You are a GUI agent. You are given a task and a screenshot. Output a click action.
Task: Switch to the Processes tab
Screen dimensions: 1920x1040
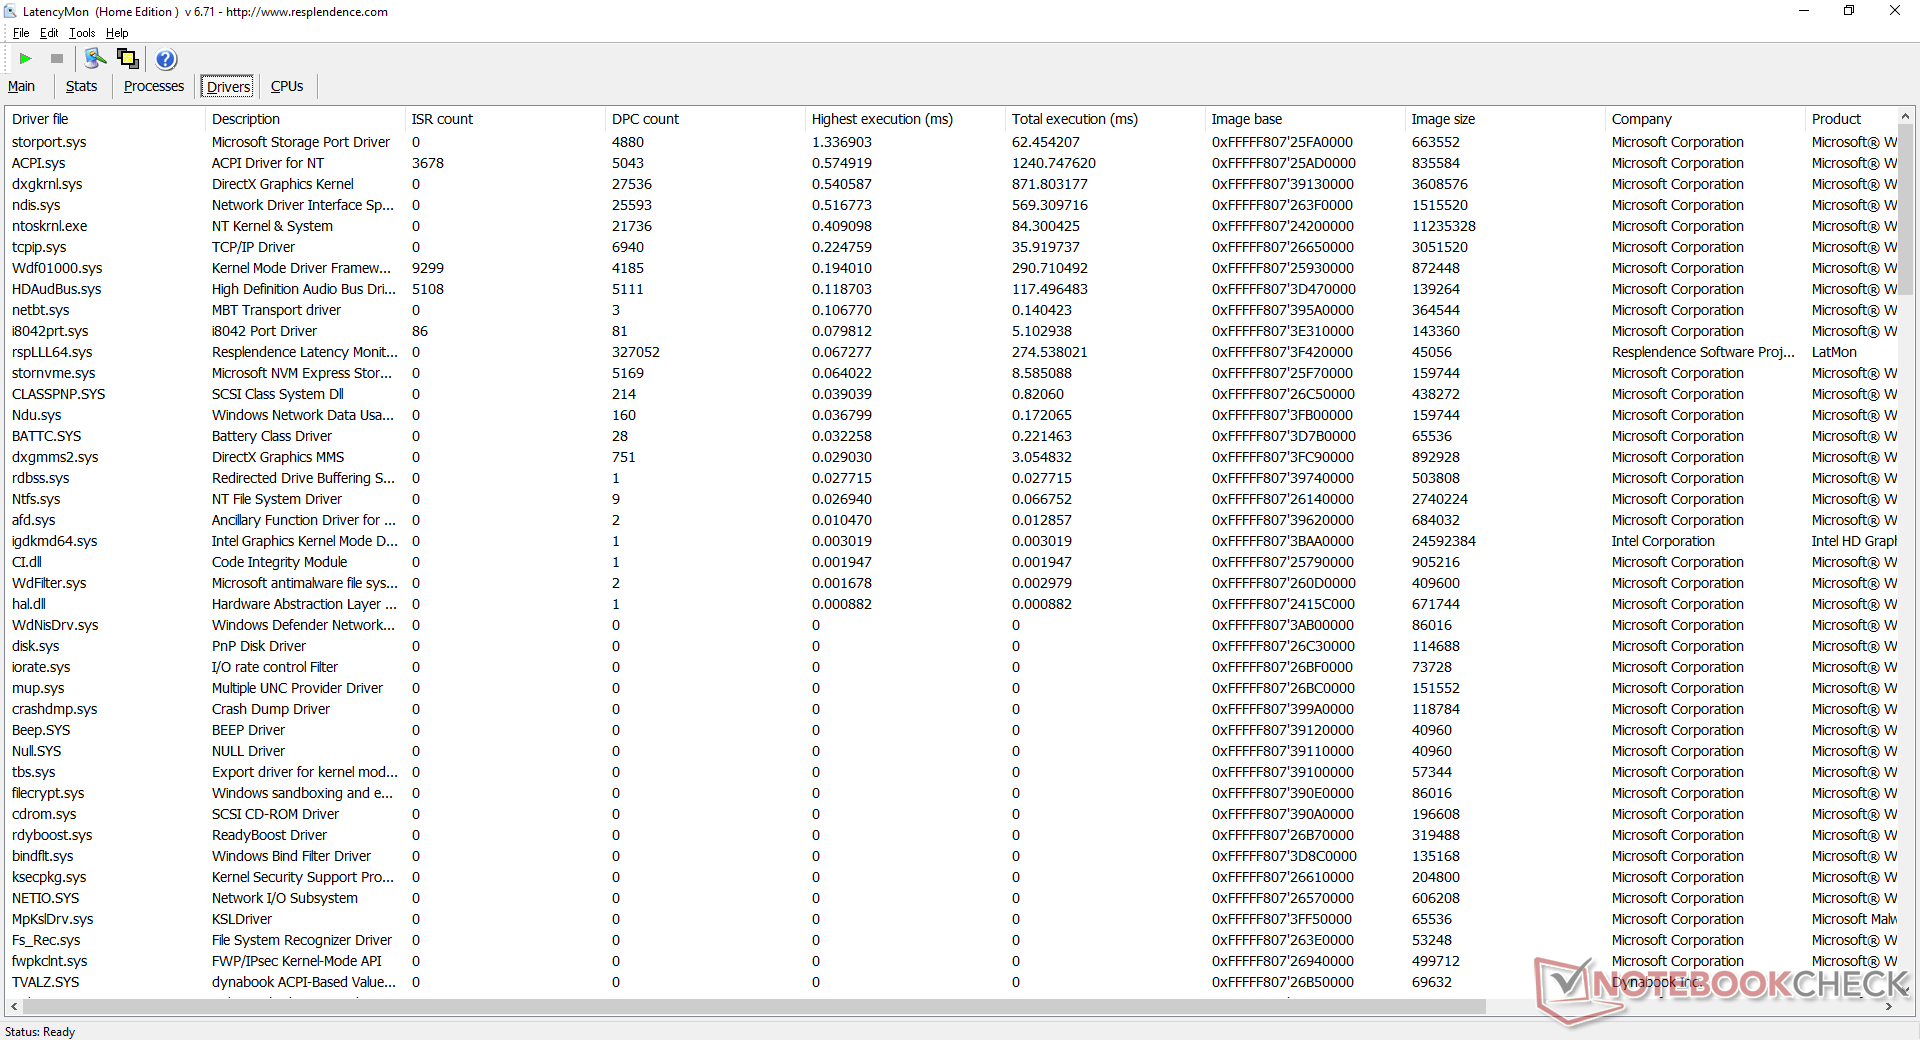point(154,86)
